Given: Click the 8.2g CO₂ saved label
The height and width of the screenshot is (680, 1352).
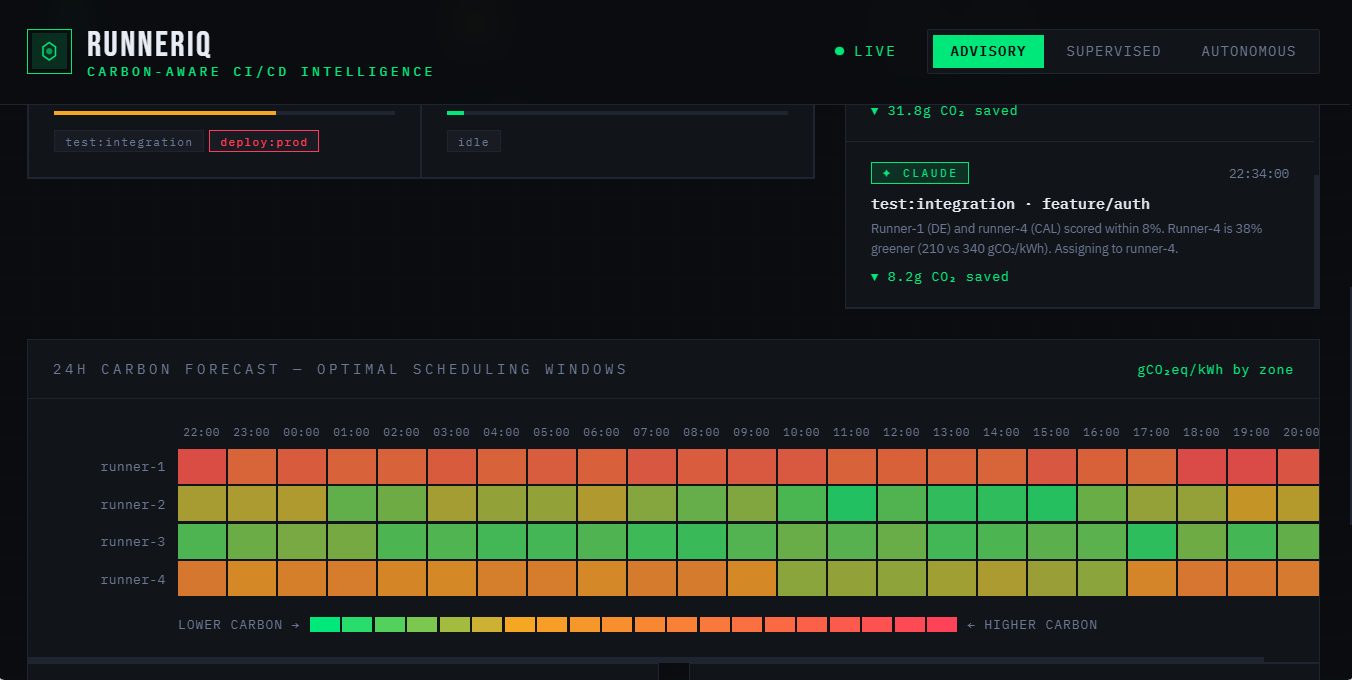Looking at the screenshot, I should click(x=940, y=277).
